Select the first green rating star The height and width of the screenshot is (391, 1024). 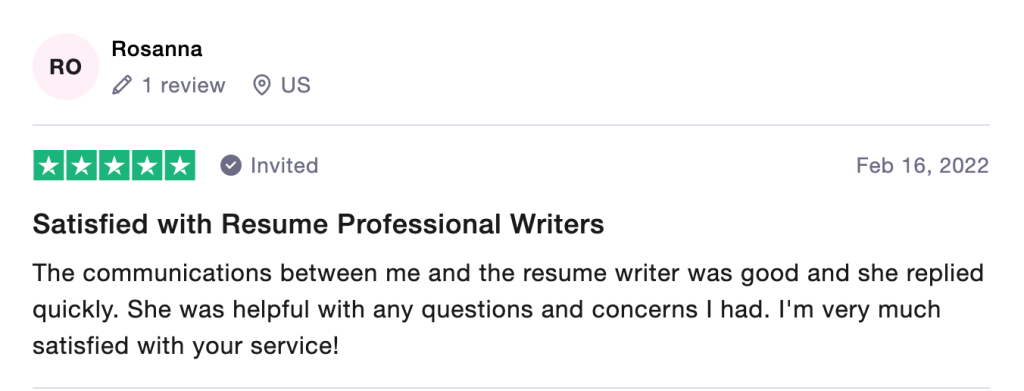click(48, 165)
